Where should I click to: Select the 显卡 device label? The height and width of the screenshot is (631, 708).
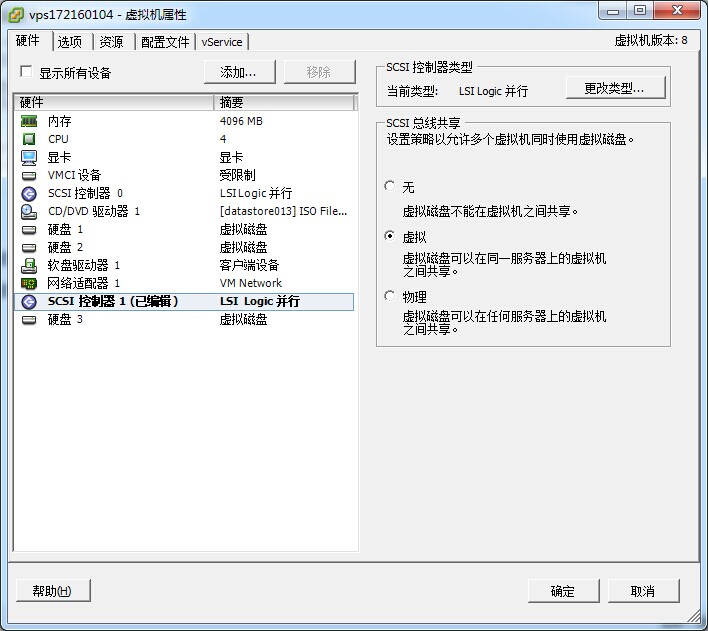coord(60,157)
